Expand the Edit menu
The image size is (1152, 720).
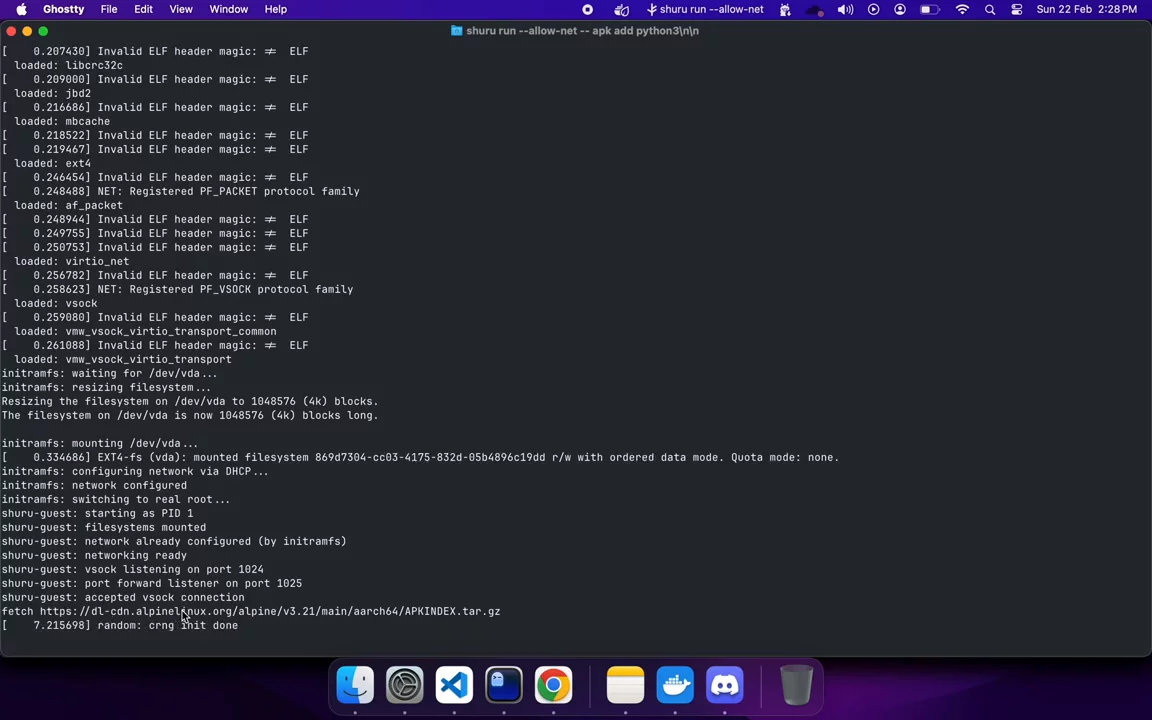pyautogui.click(x=143, y=9)
